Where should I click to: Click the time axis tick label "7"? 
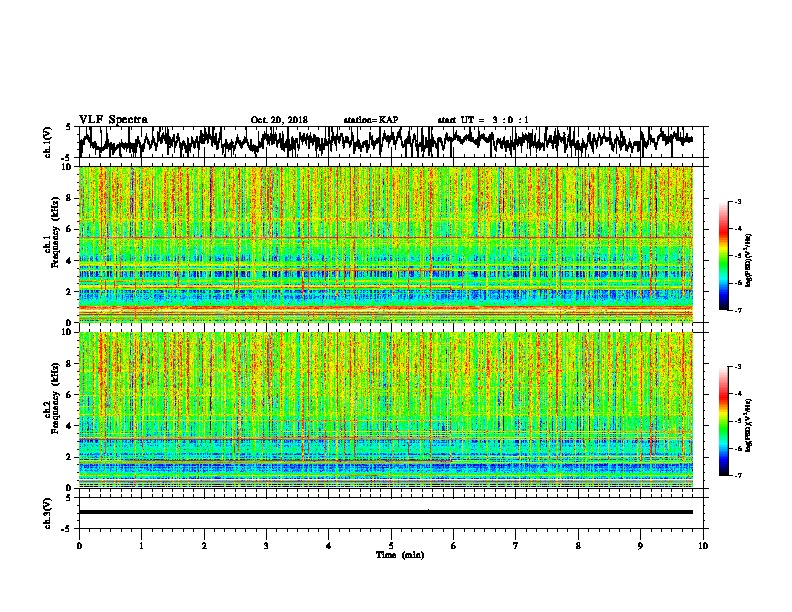tap(516, 546)
